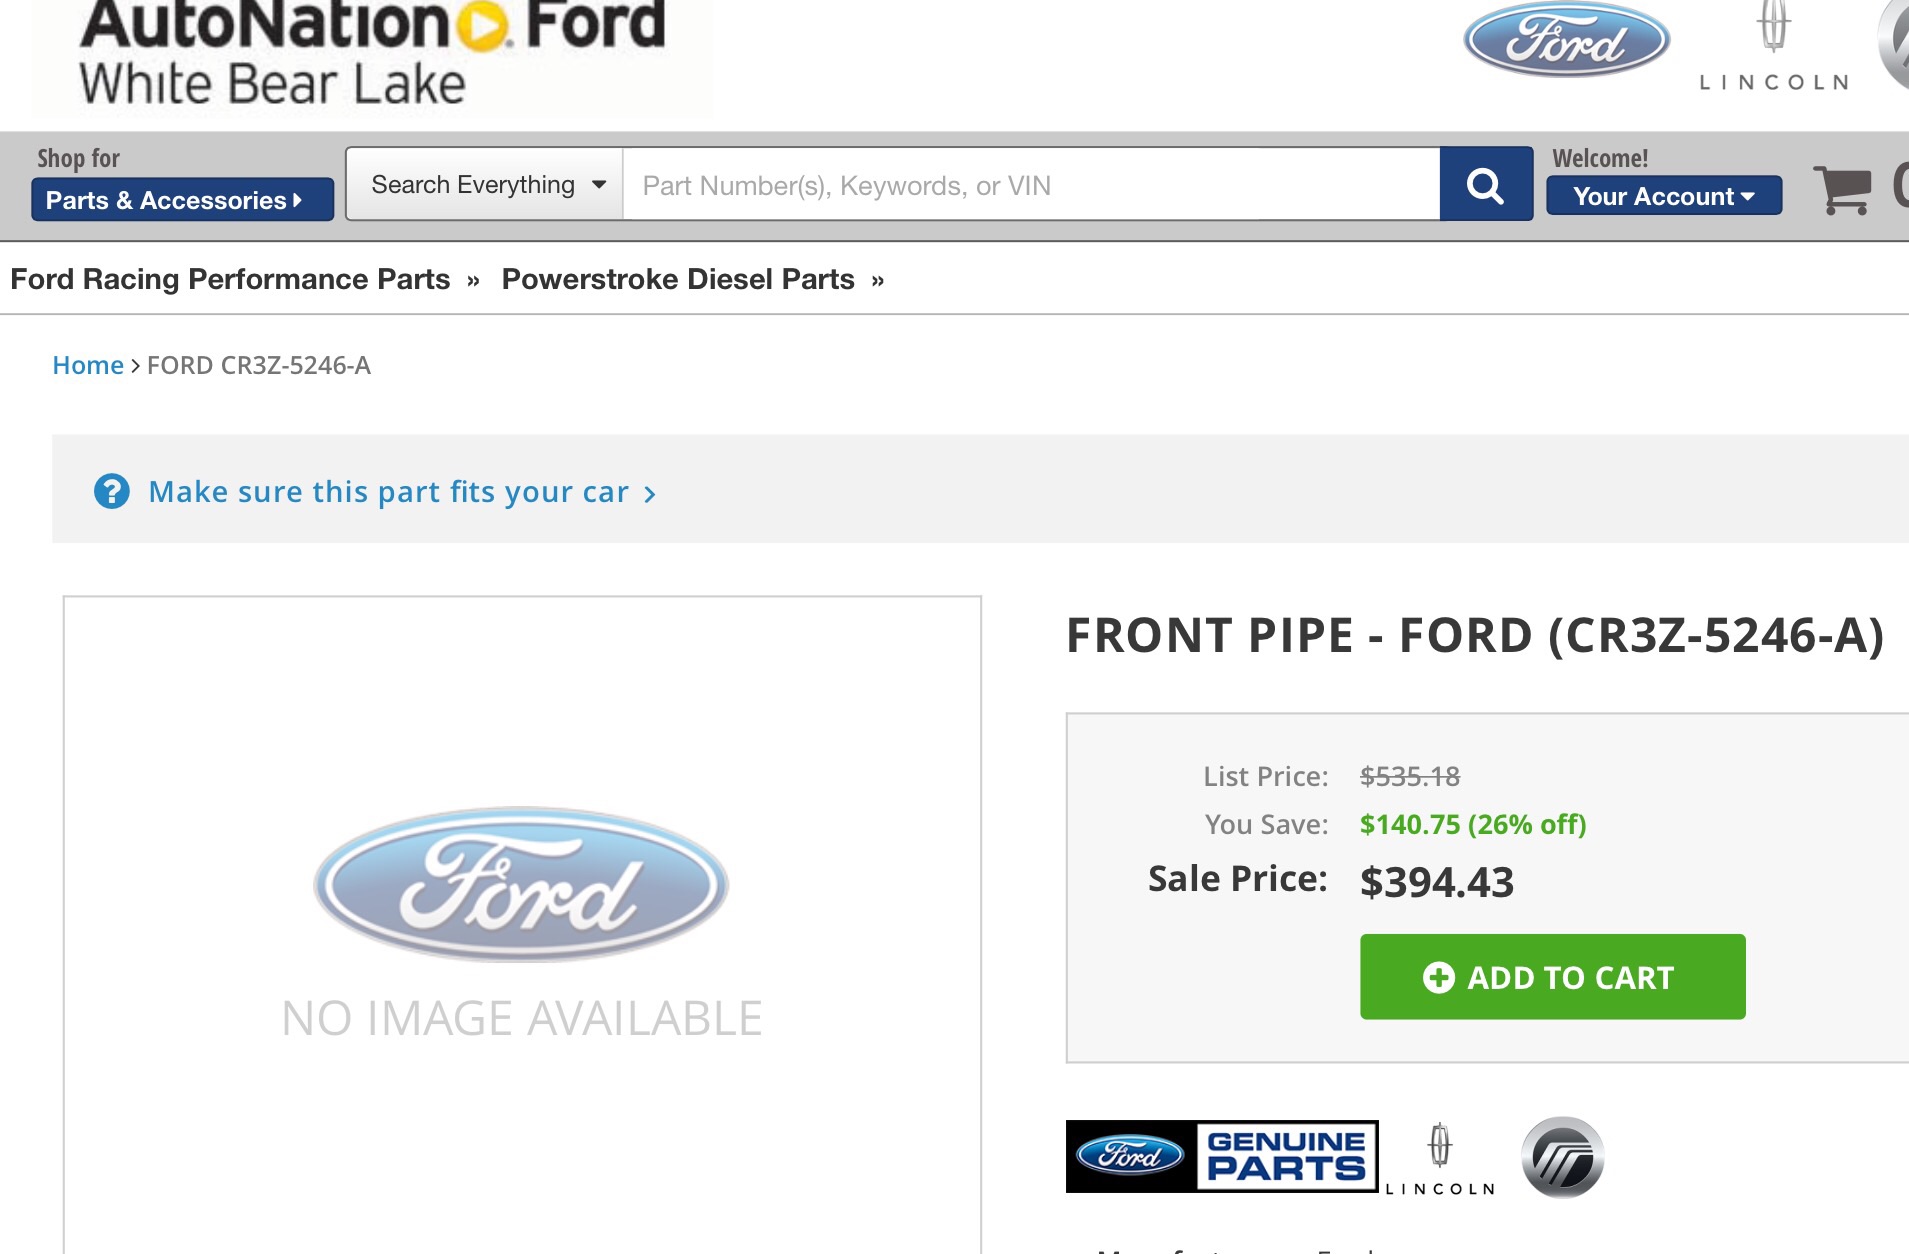Click the Mercury brand logo

1562,1157
